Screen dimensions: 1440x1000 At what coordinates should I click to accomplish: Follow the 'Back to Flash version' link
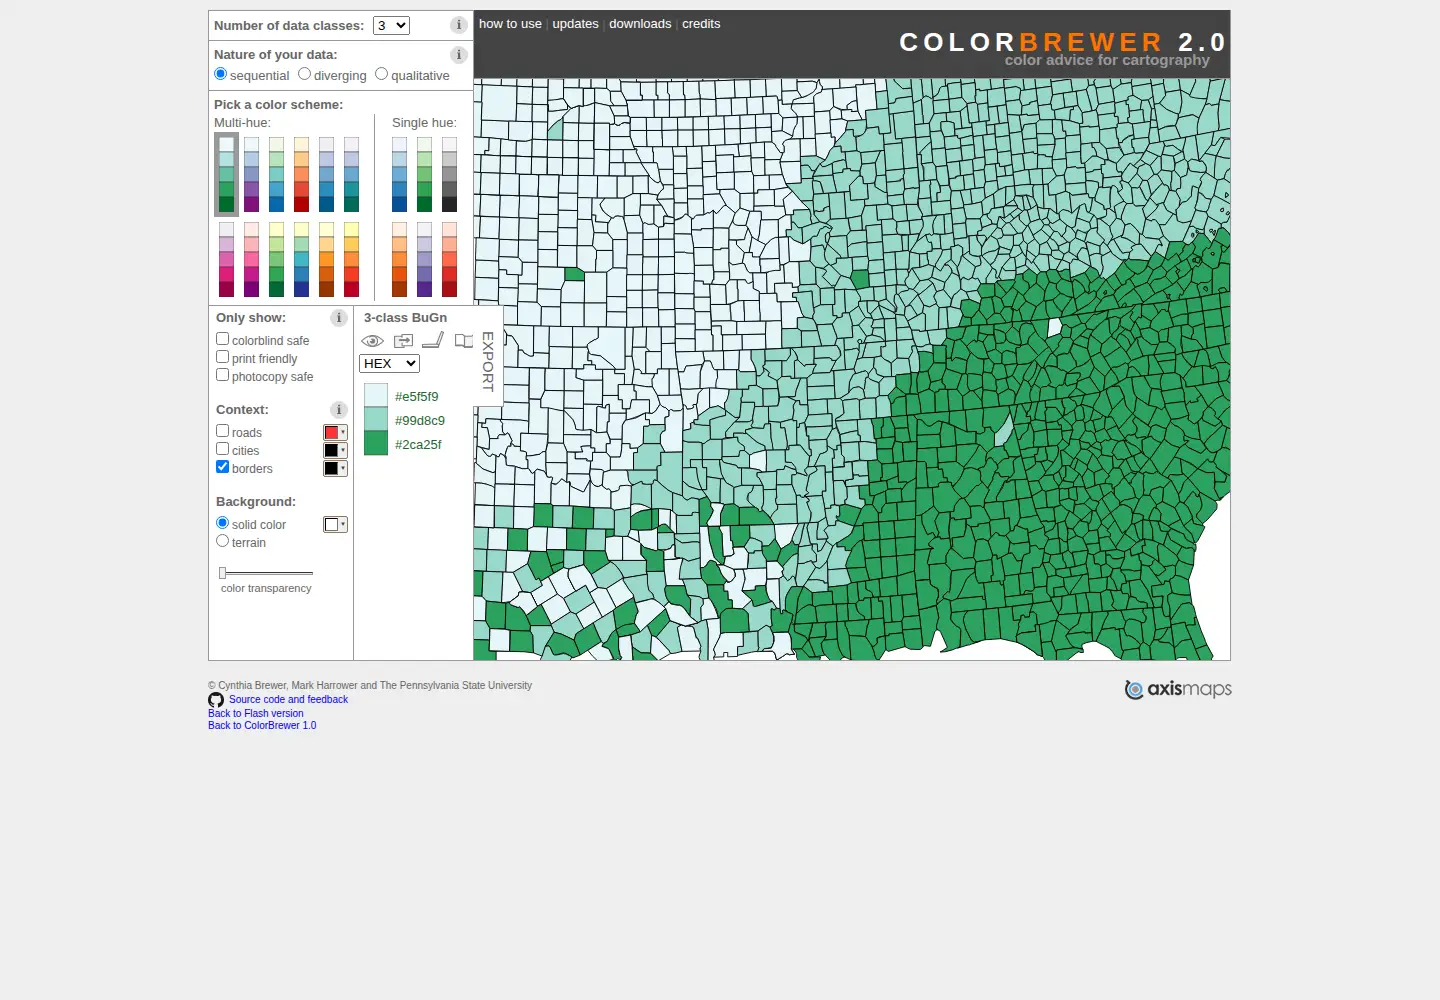coord(256,714)
